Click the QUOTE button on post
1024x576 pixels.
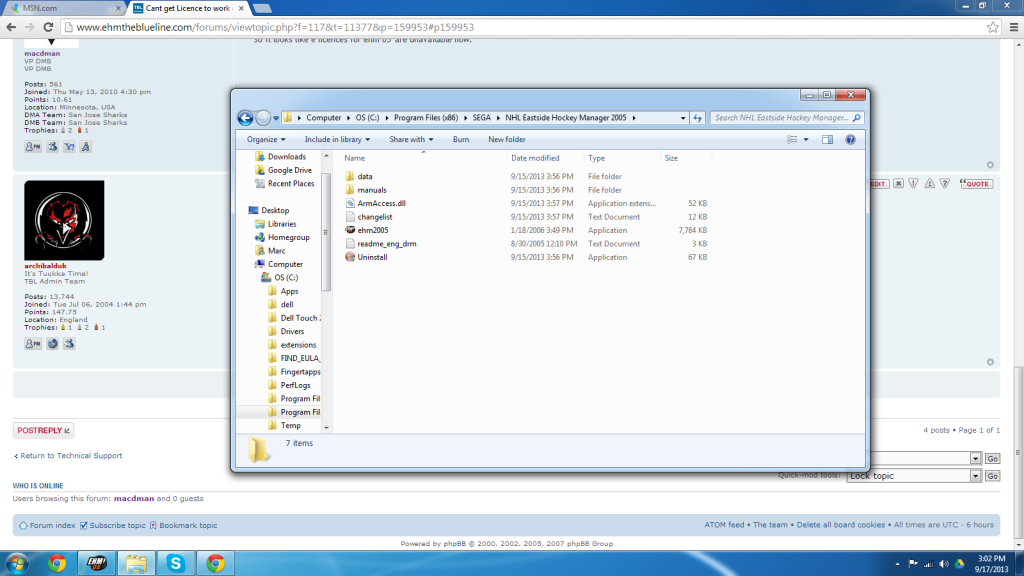976,184
